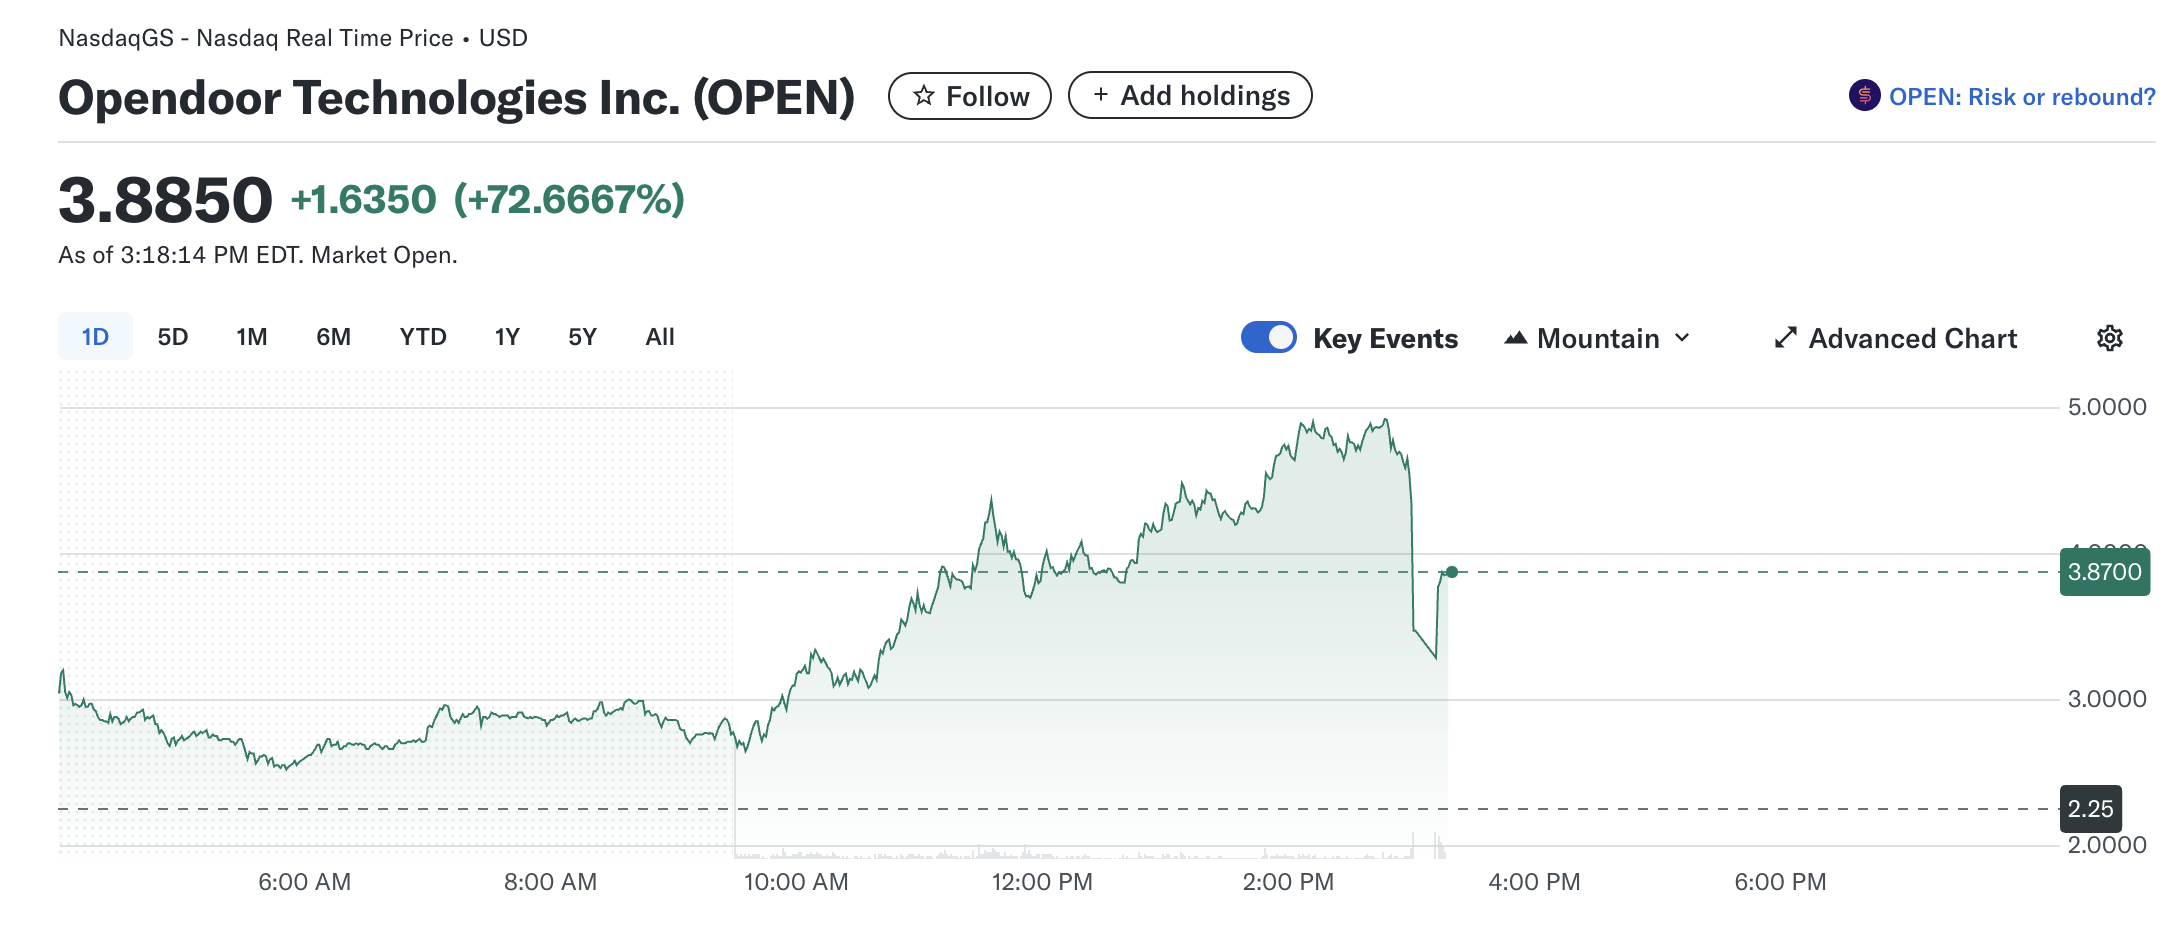Screen dimensions: 2184x928
Task: Click the 3.8700 current price label
Action: 2105,572
